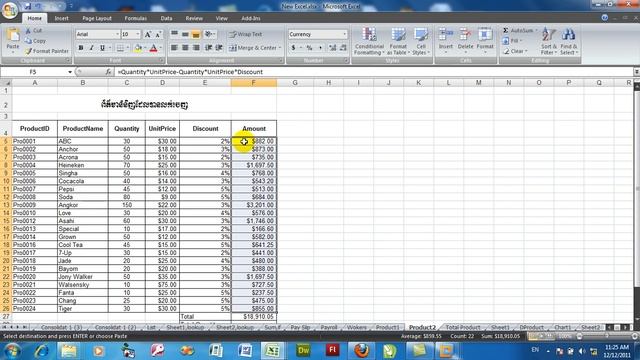The height and width of the screenshot is (360, 640).
Task: Open Firefox from the taskbar
Action: [x=361, y=350]
